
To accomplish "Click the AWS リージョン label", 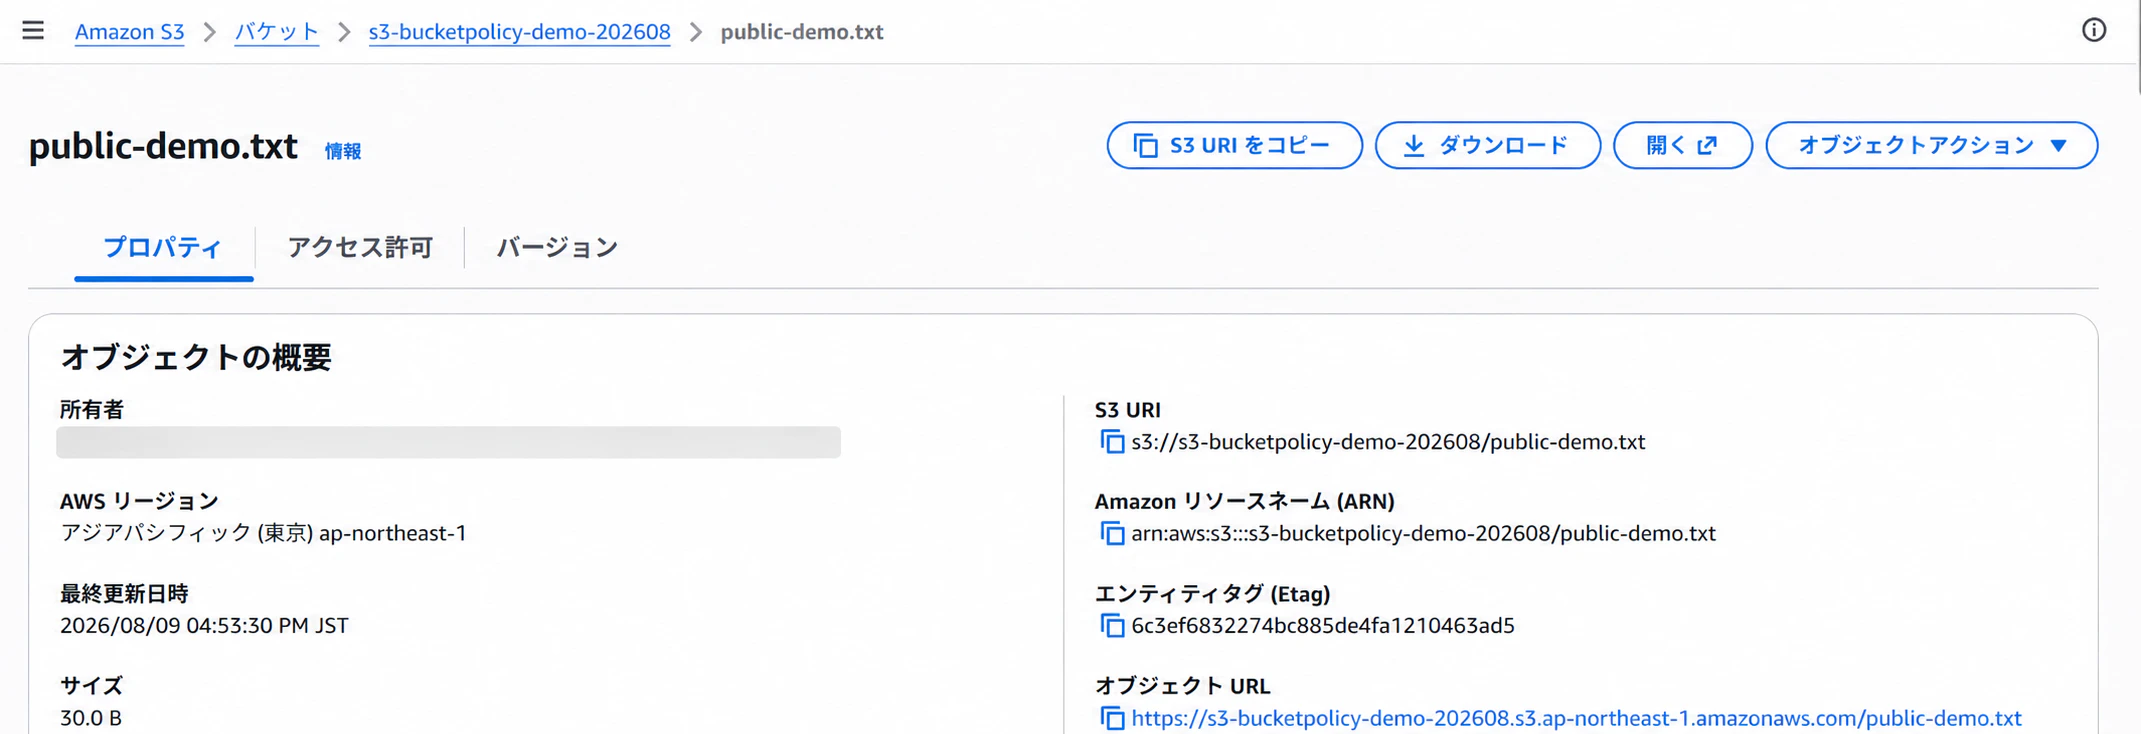I will (x=139, y=501).
